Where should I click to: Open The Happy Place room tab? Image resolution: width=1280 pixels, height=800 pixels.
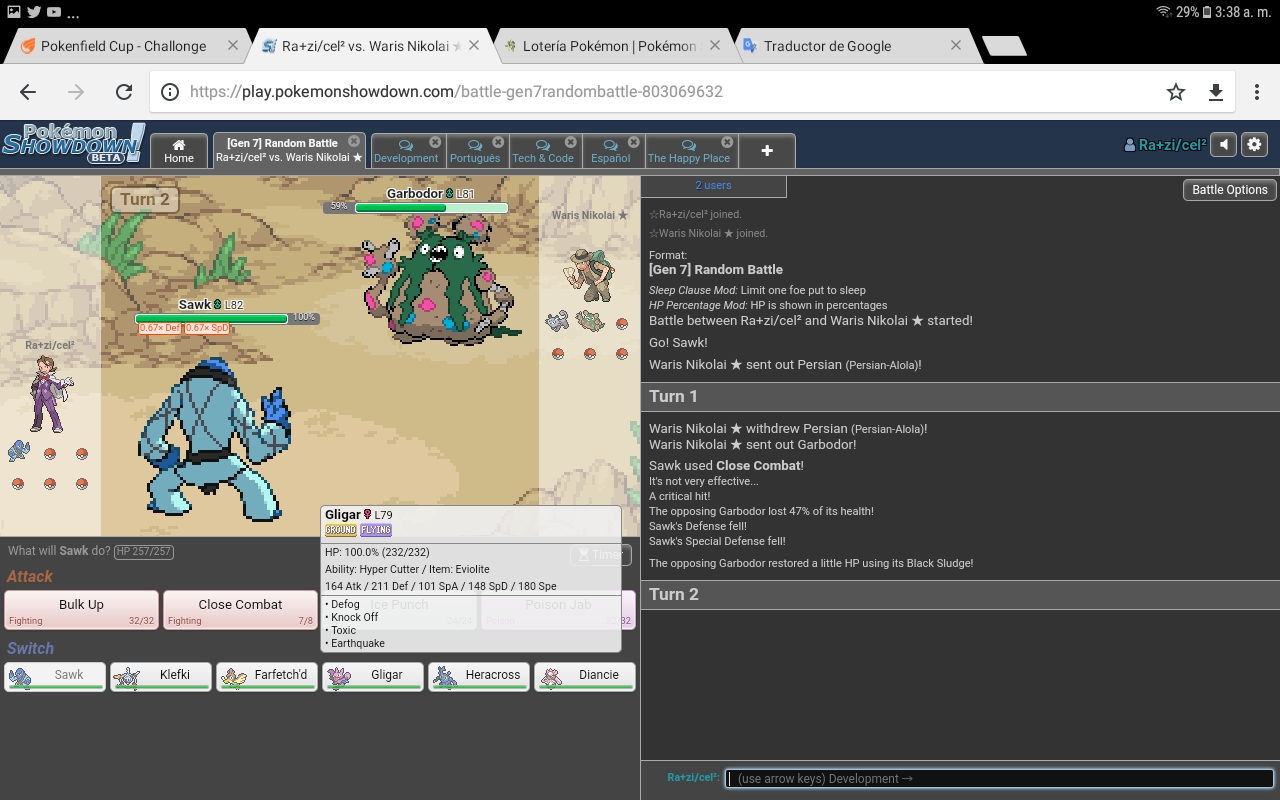689,151
